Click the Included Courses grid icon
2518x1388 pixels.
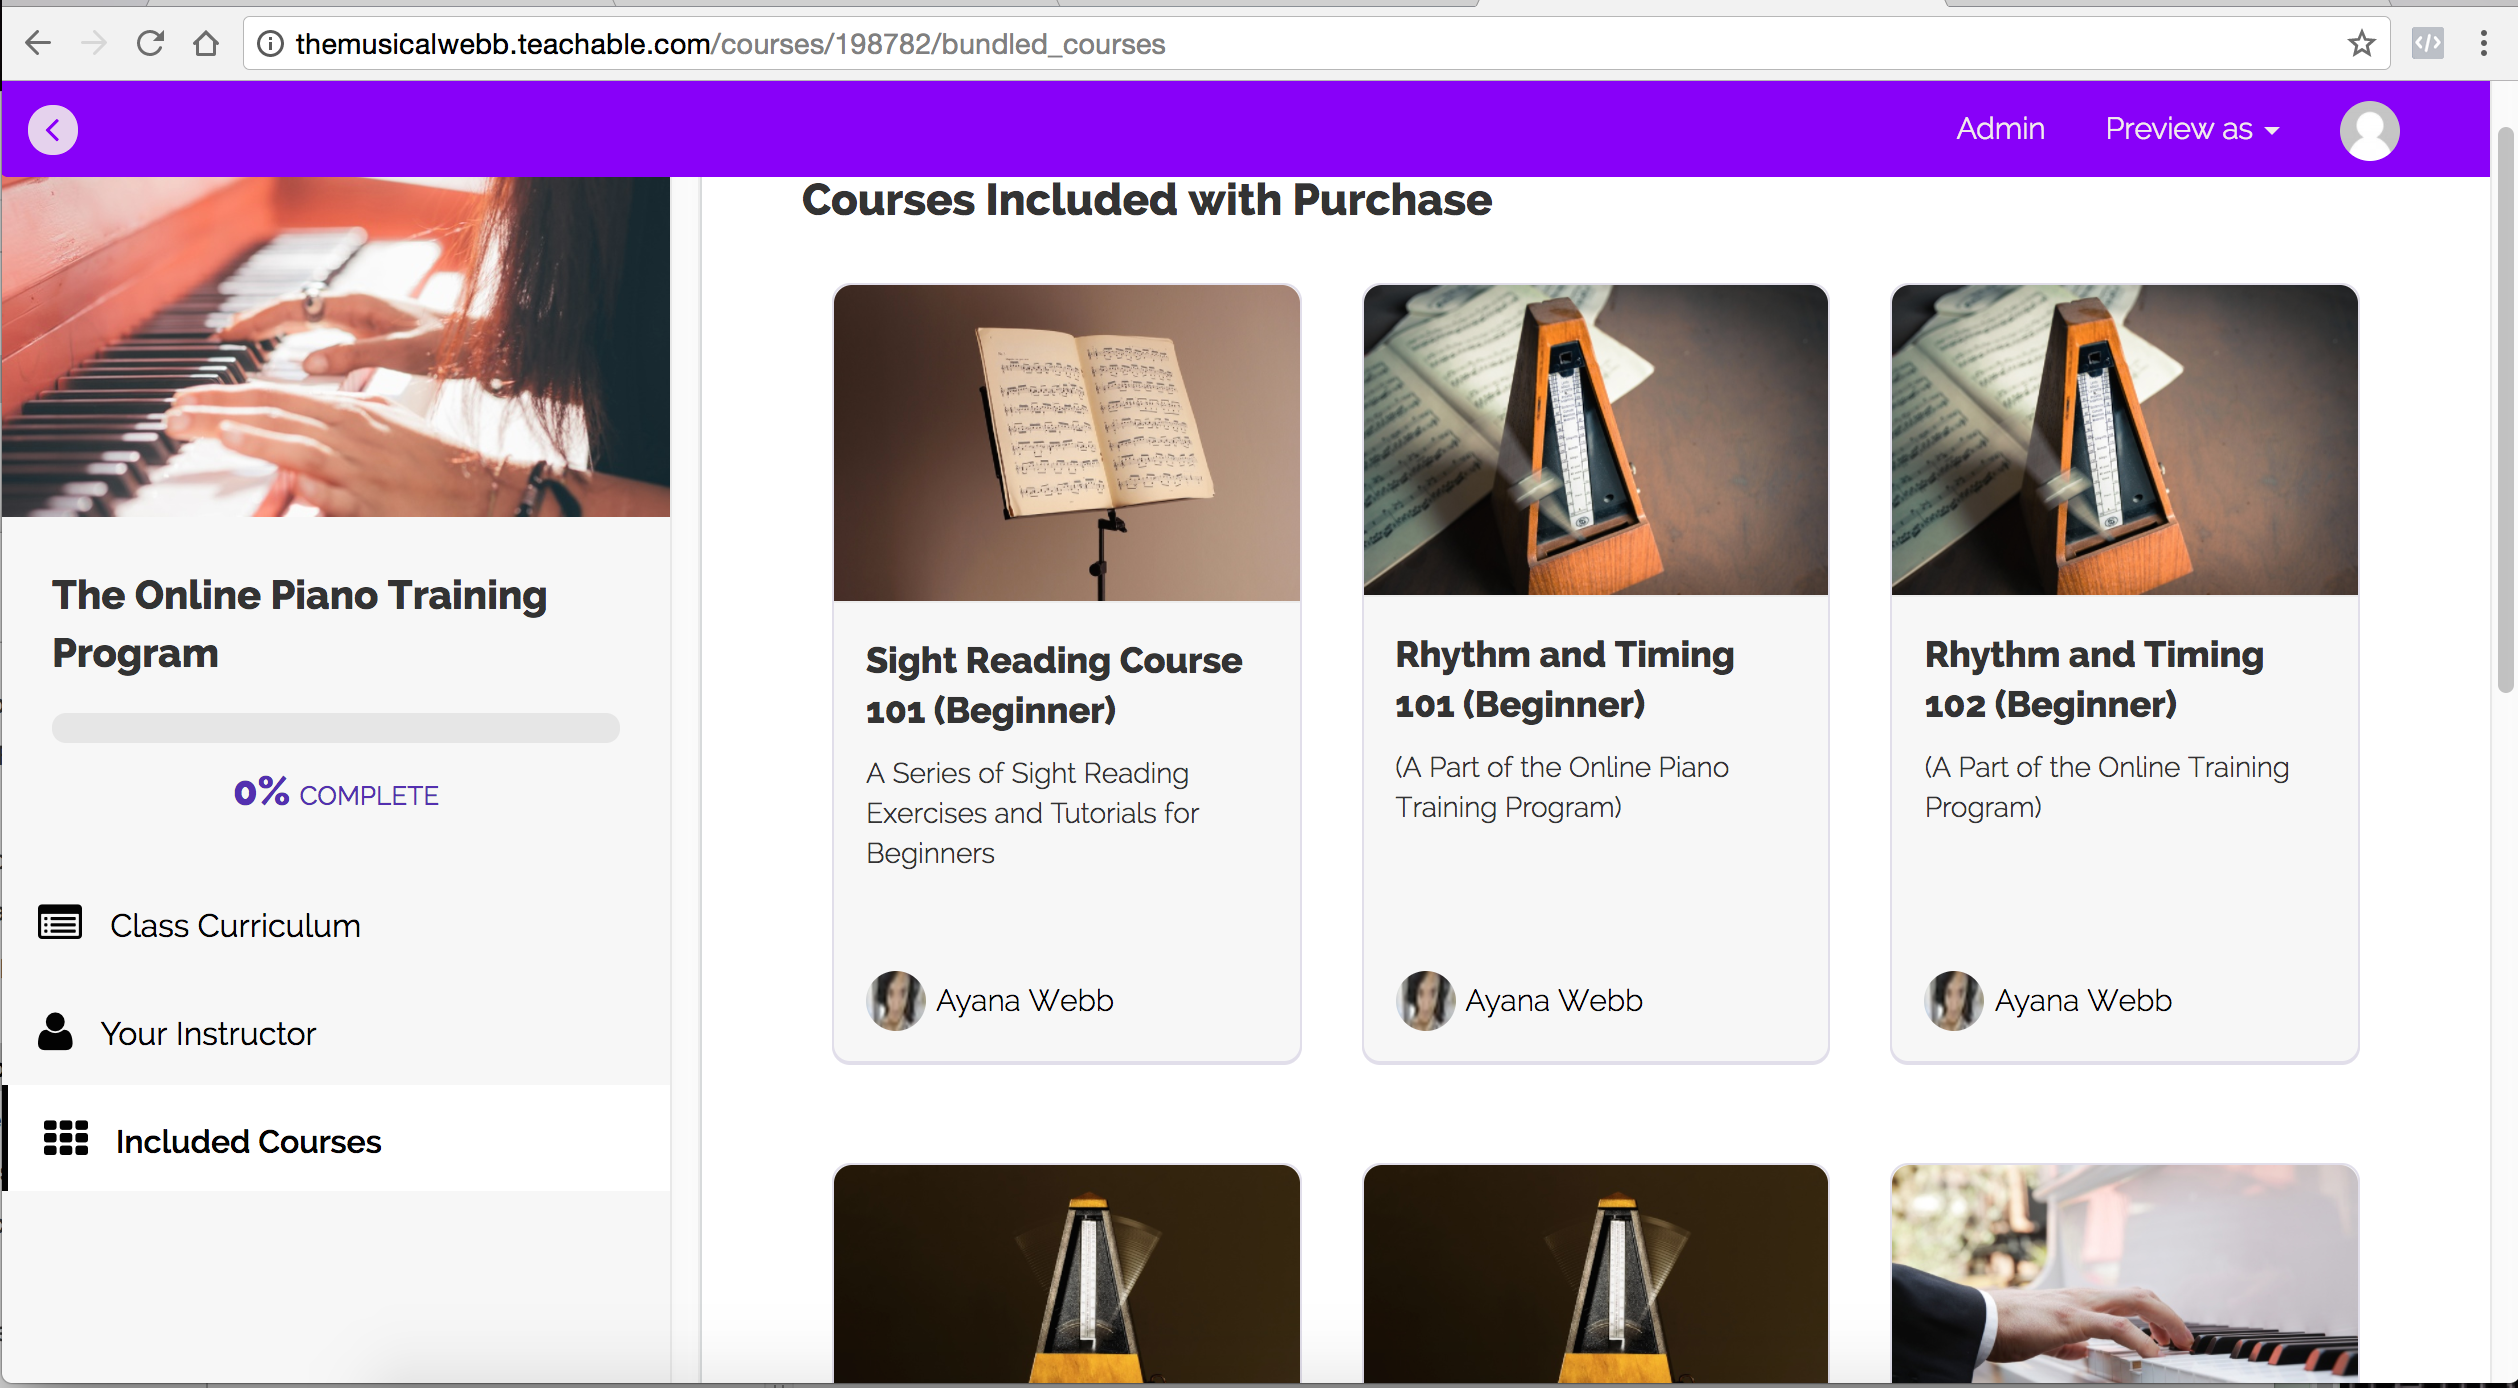coord(66,1138)
